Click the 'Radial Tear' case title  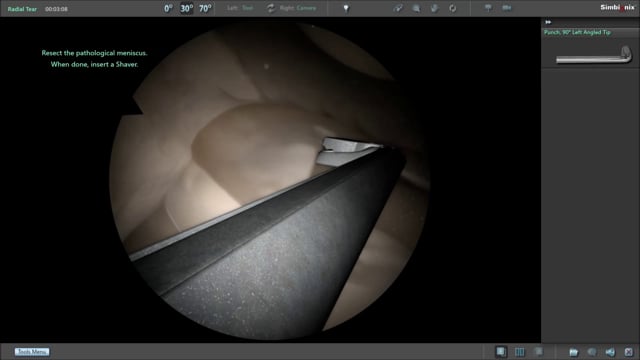pos(22,9)
